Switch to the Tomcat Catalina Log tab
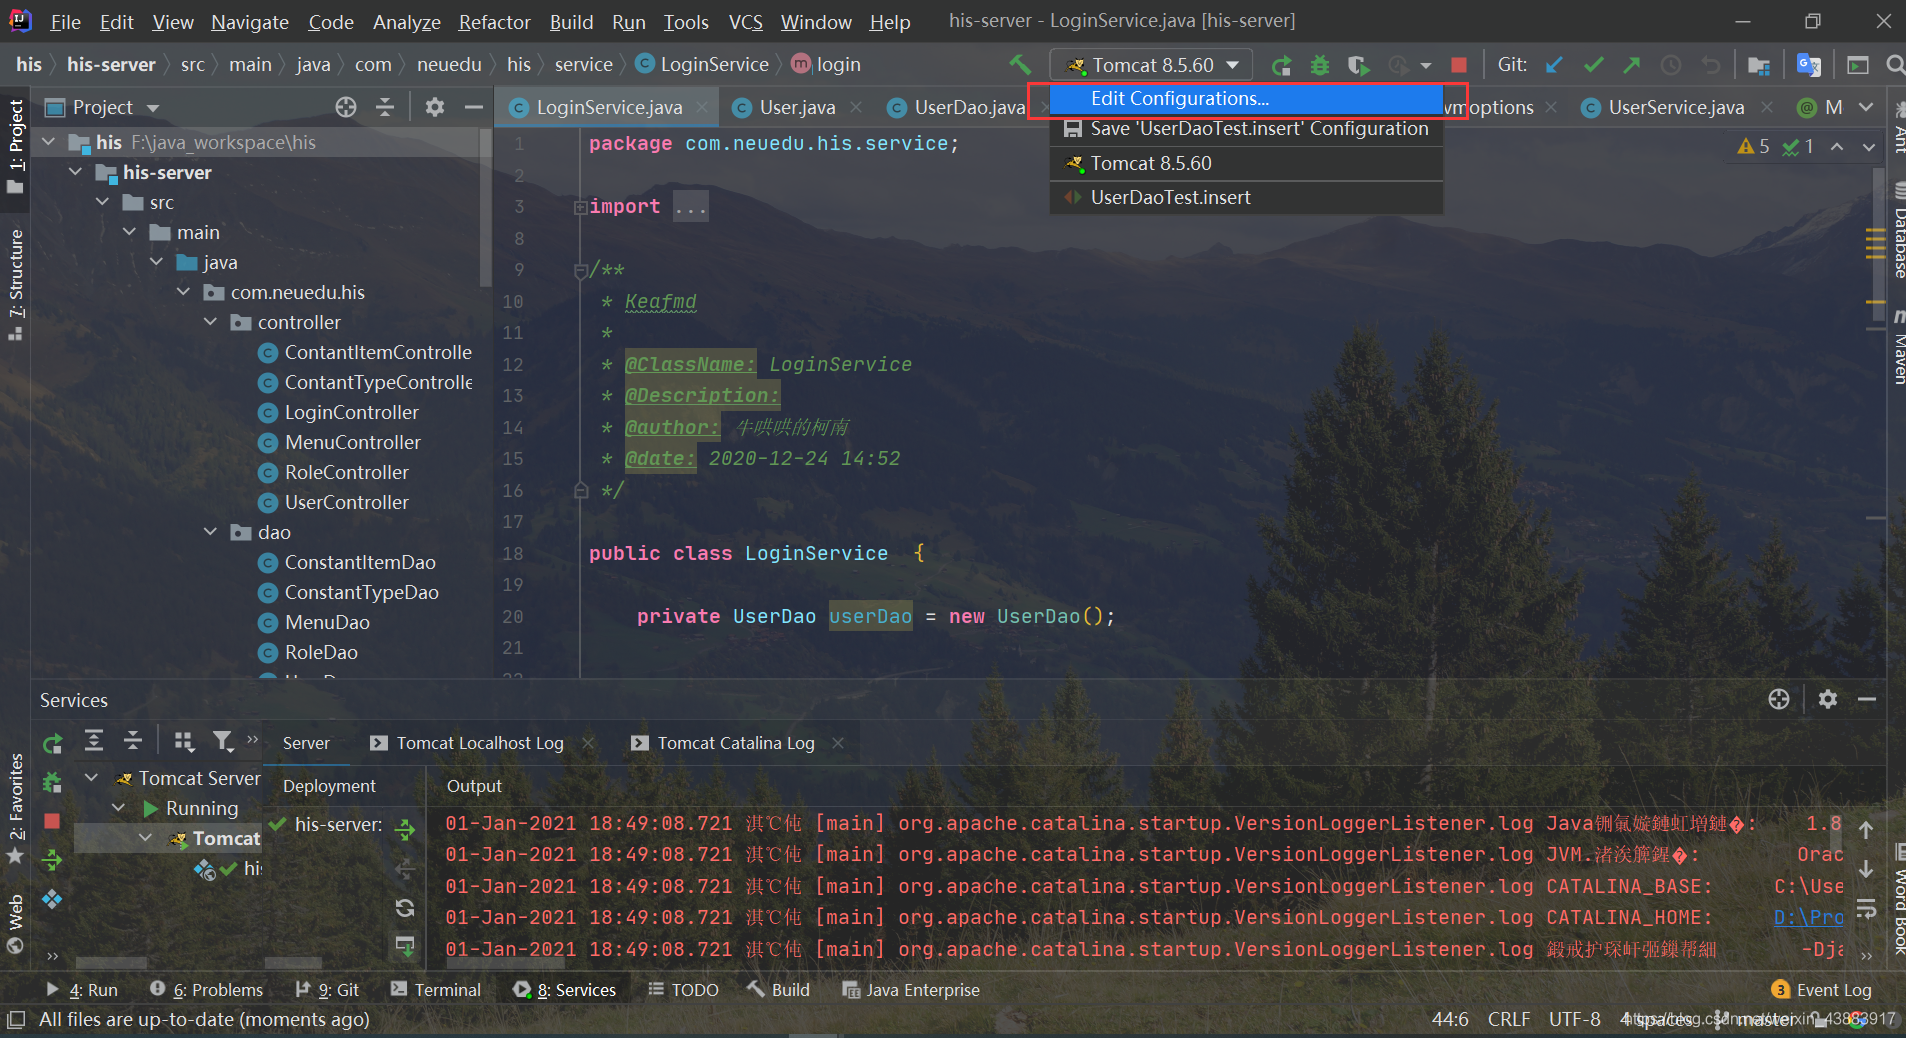 click(x=736, y=743)
